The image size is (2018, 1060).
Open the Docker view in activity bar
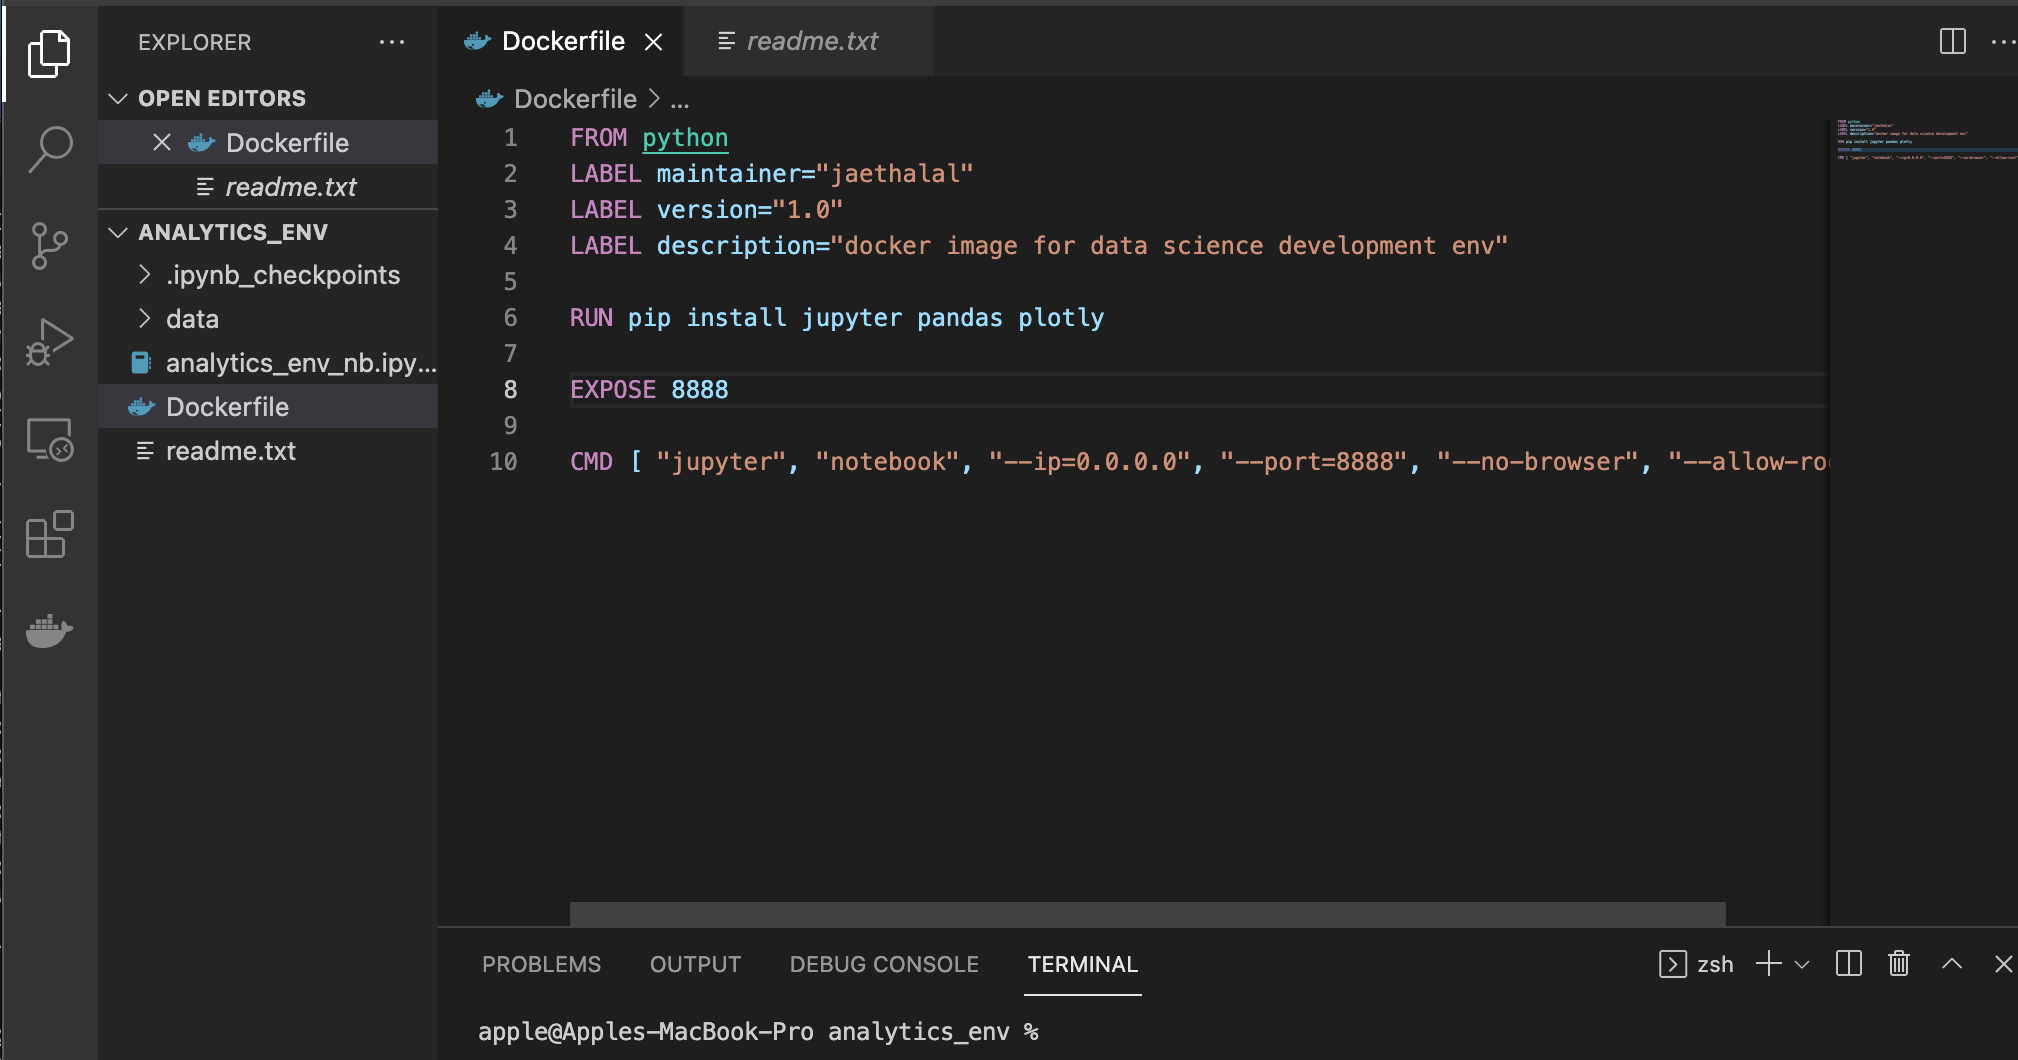pyautogui.click(x=50, y=630)
